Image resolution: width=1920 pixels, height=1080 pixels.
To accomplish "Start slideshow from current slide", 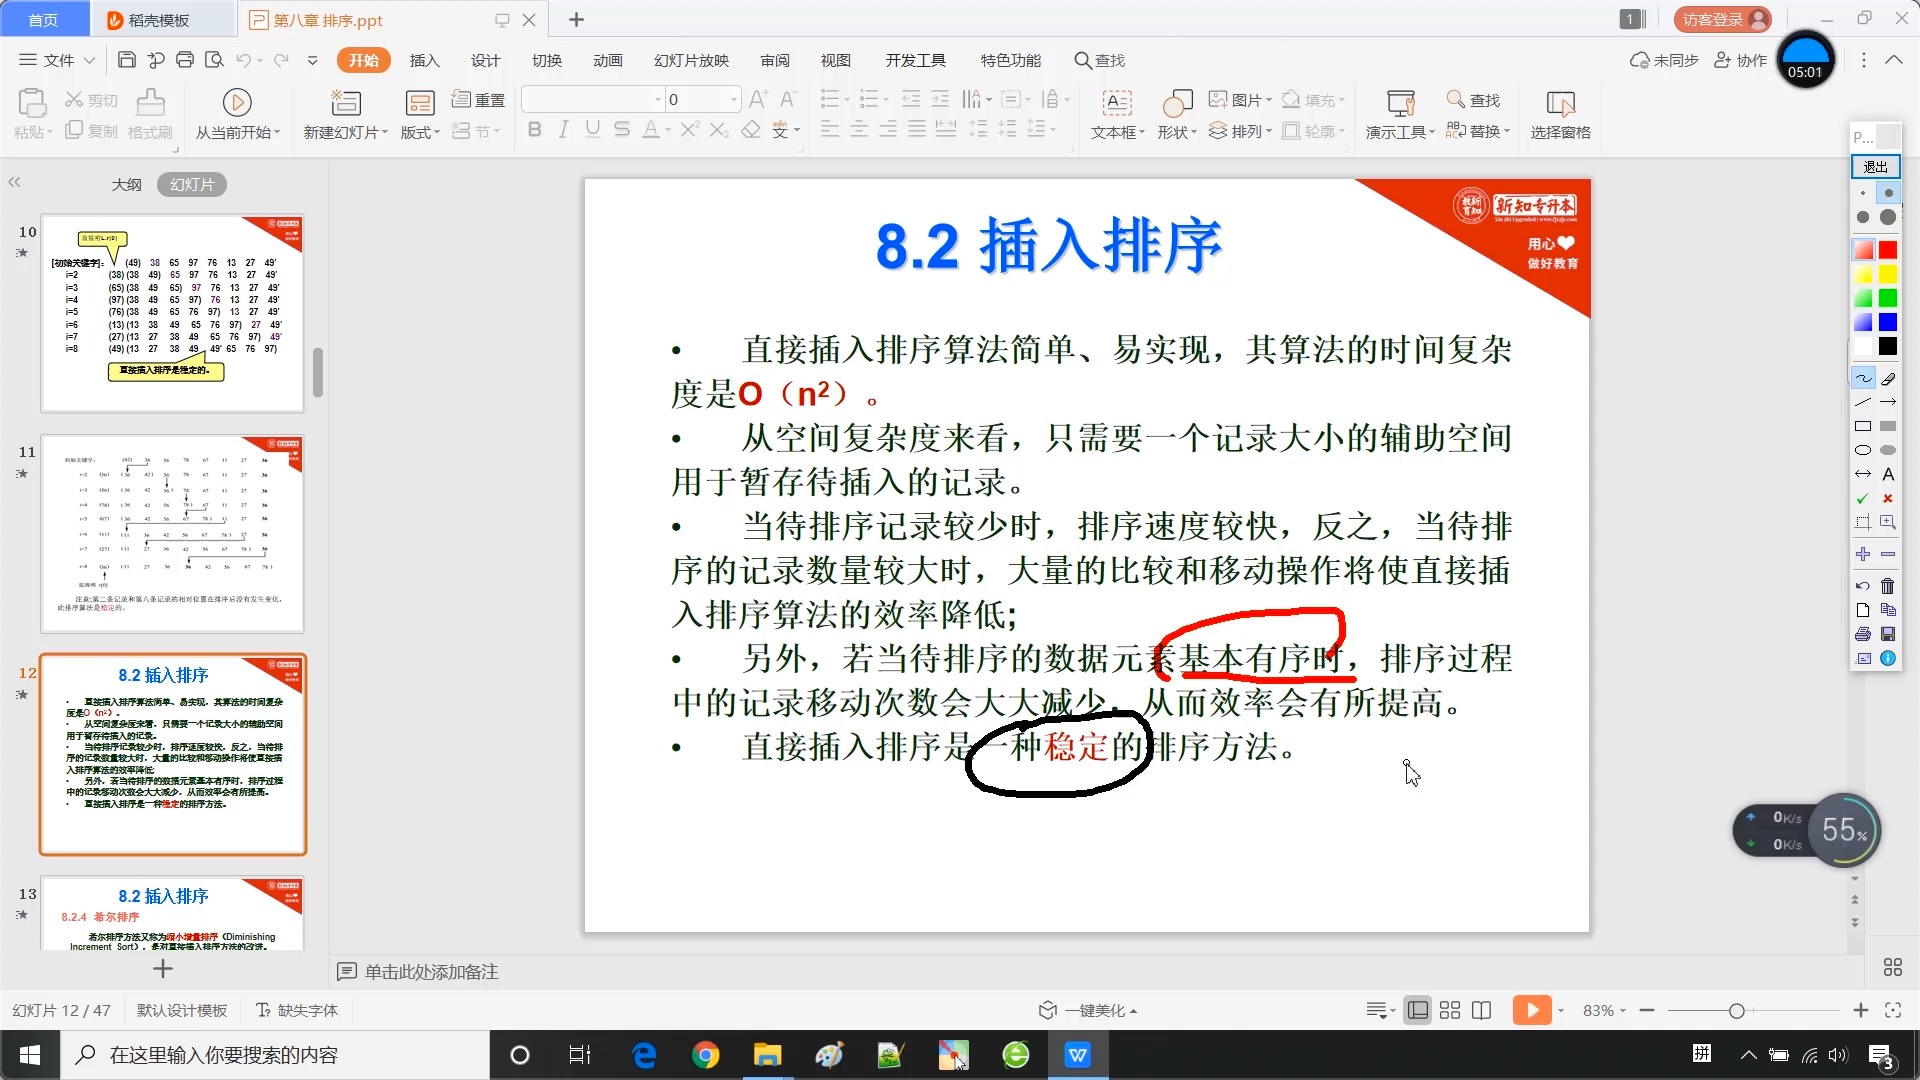I will 237,114.
